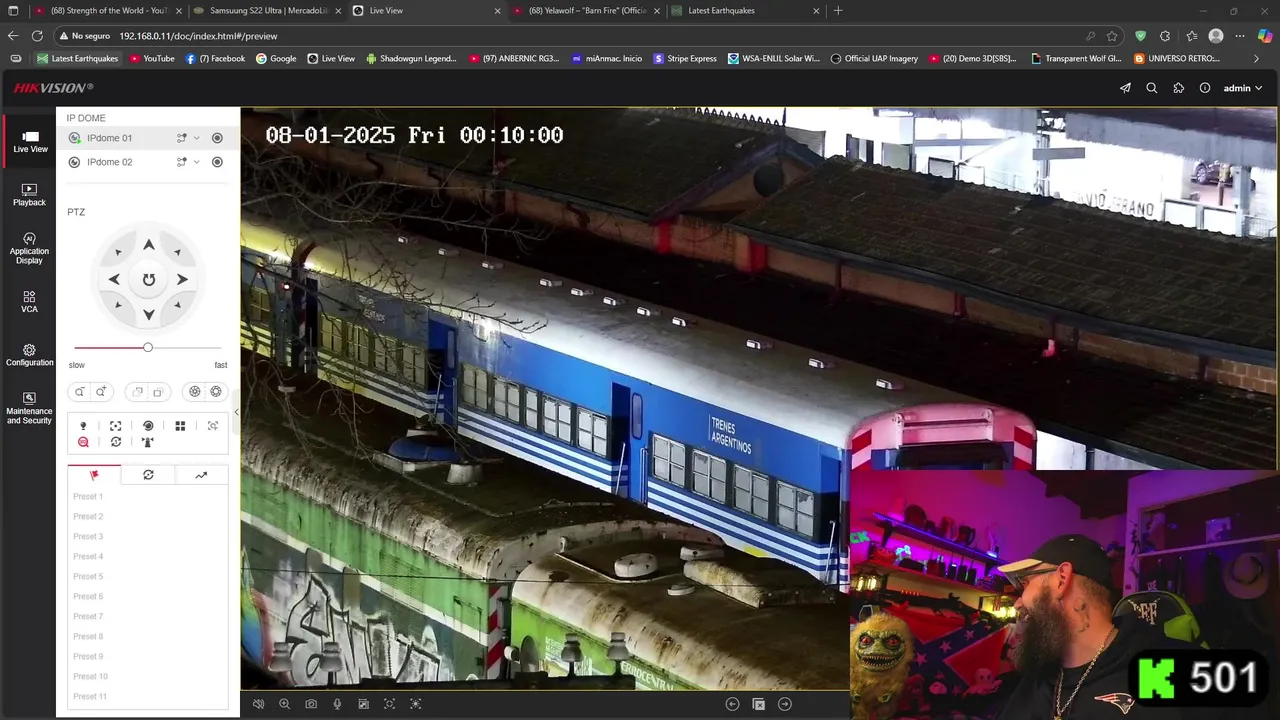Move camera diagonally down-left
The image size is (1280, 720).
[119, 305]
